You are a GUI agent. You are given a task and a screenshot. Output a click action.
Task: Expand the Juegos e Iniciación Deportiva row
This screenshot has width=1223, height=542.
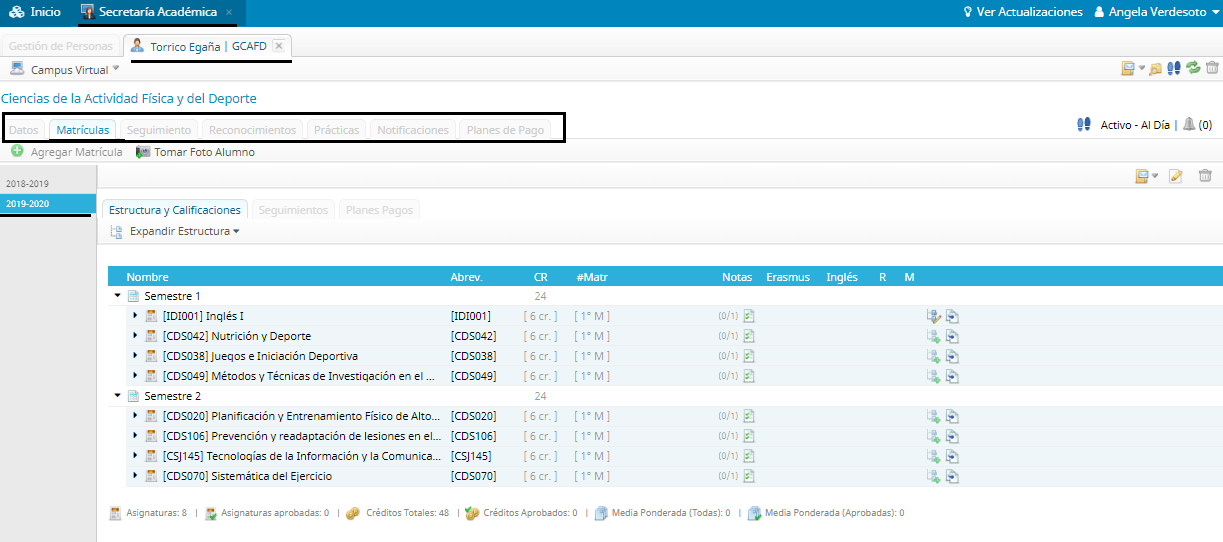click(x=136, y=356)
